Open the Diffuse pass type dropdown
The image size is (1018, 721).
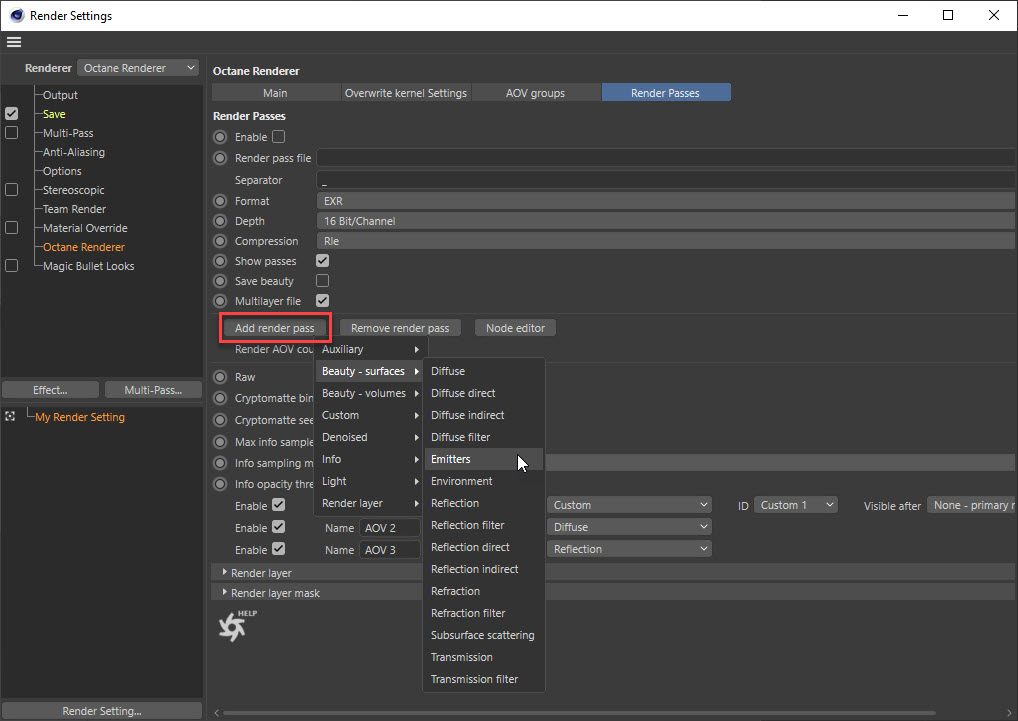pyautogui.click(x=629, y=527)
